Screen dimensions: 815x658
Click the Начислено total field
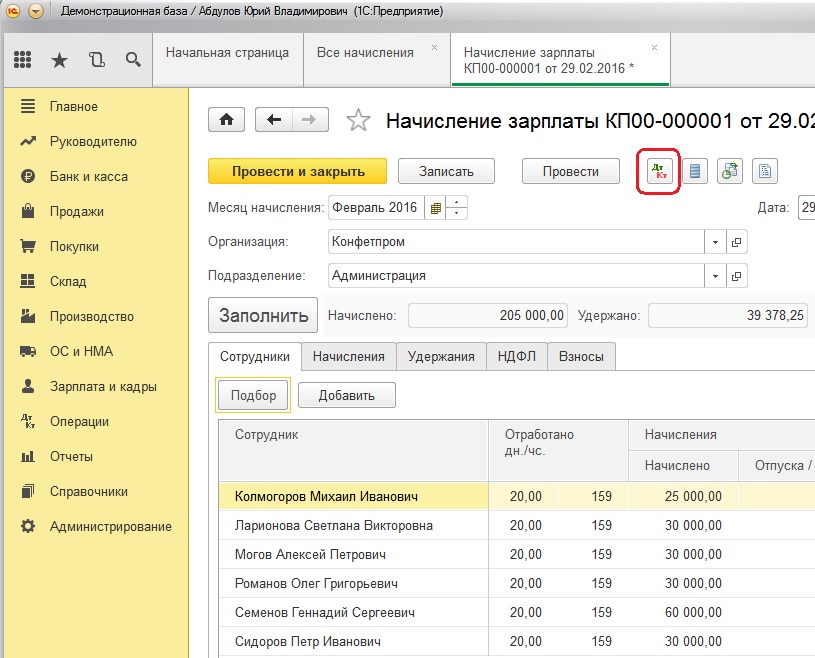click(x=488, y=315)
